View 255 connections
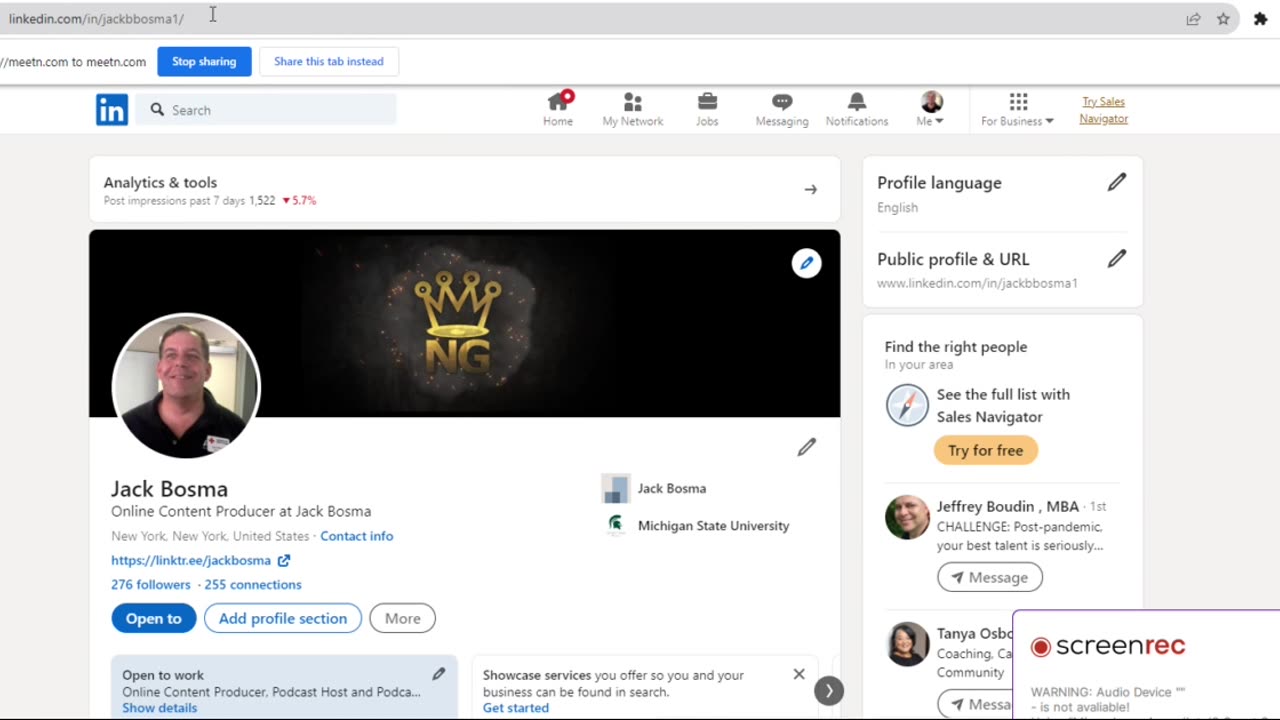Screen dimensions: 1280x720 click(253, 584)
